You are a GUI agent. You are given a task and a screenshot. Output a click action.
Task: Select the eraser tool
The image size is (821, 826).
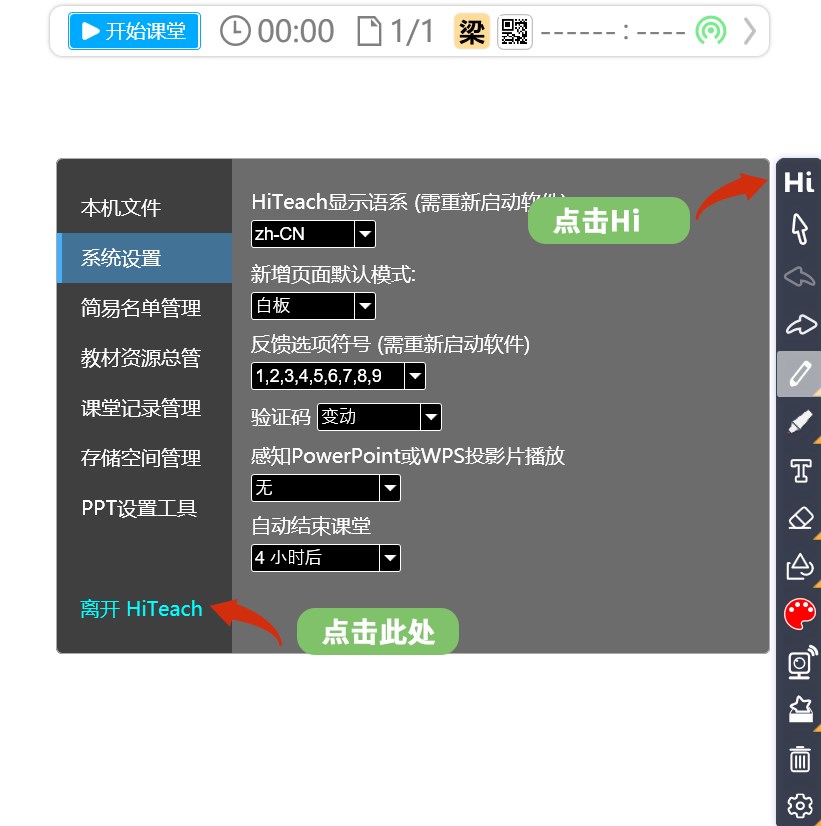tap(799, 518)
